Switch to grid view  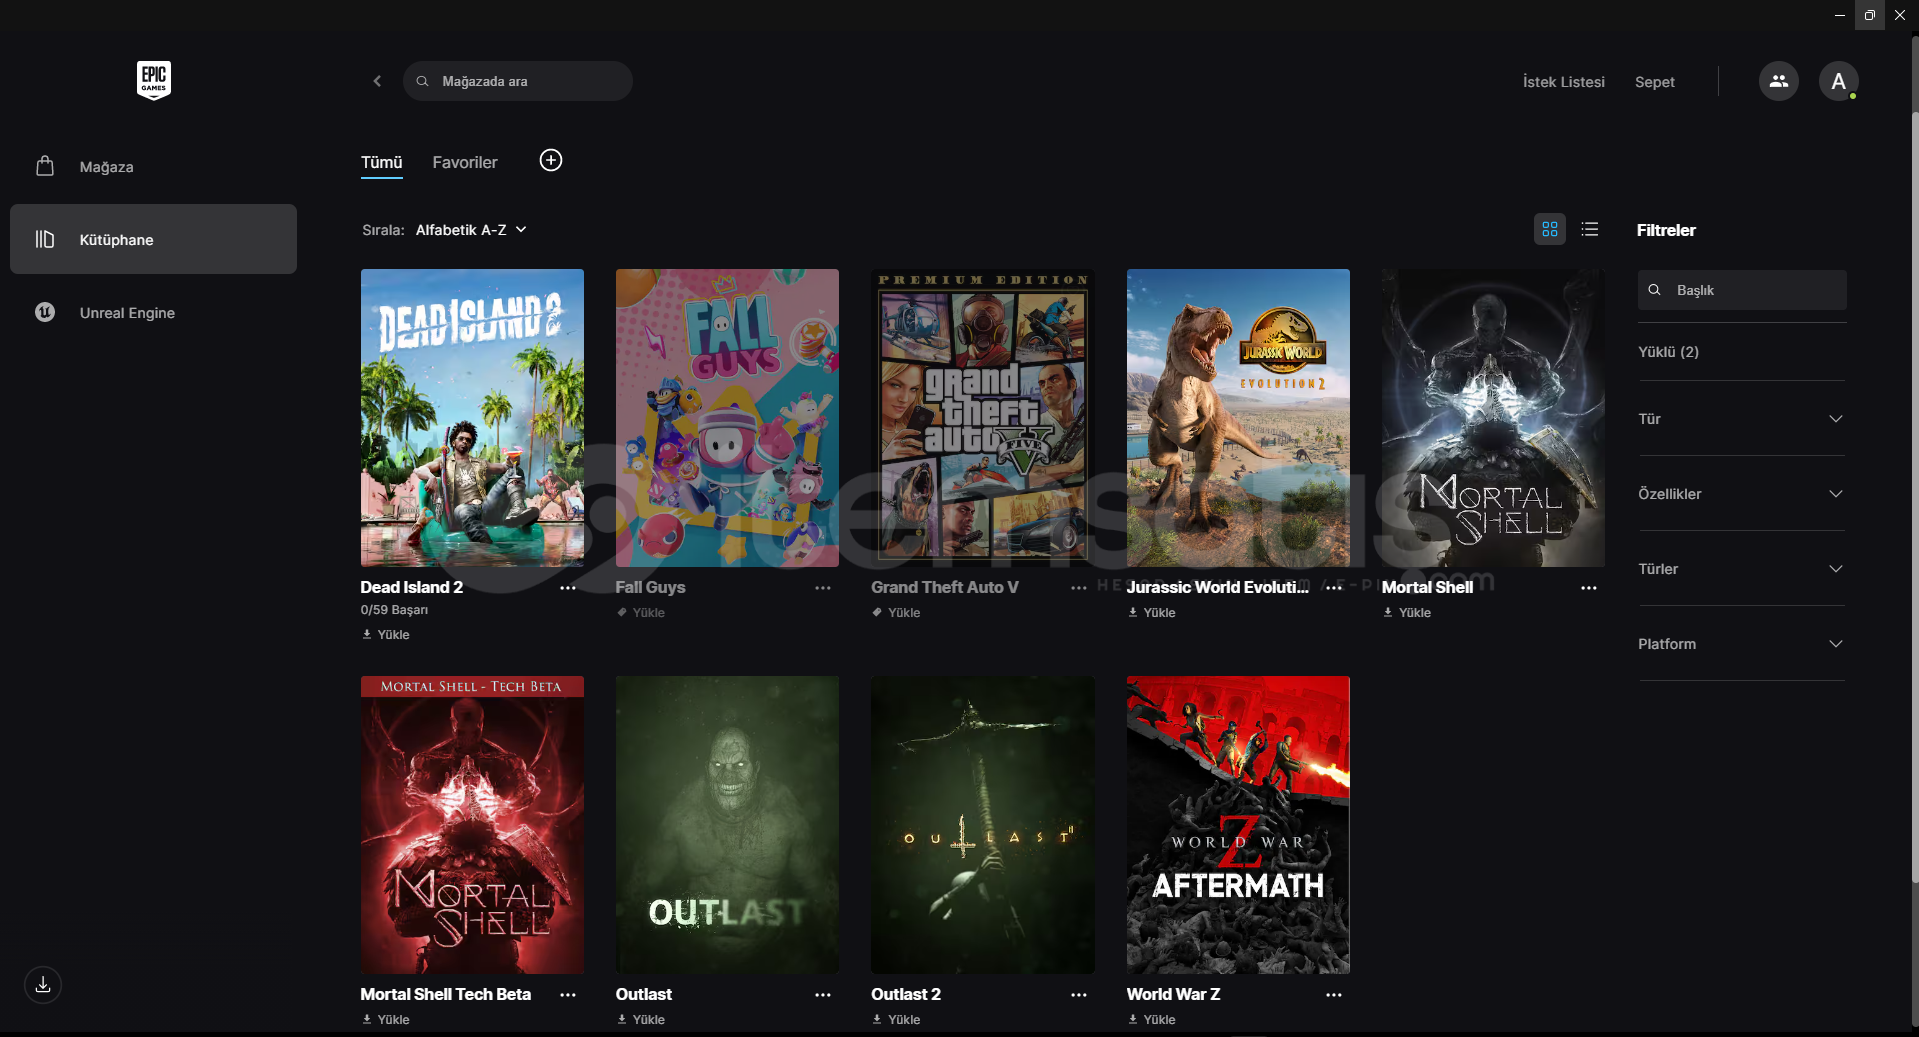point(1550,229)
